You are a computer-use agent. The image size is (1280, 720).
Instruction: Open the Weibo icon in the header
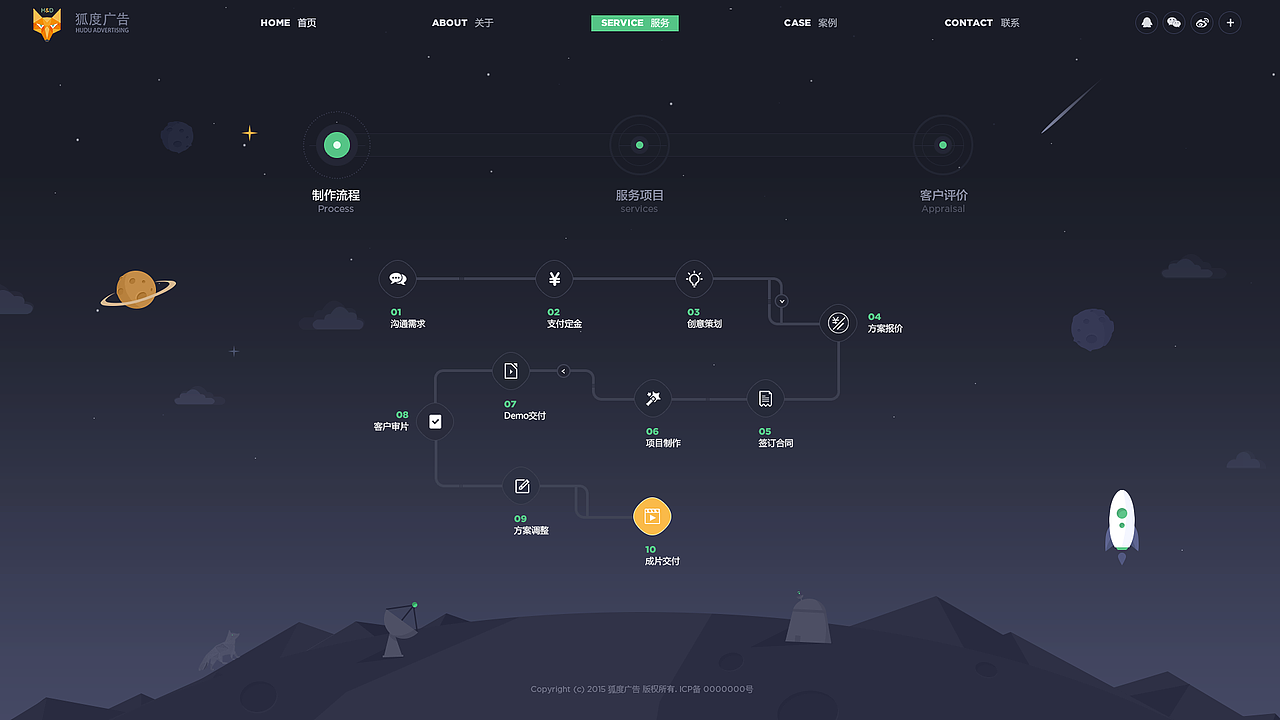coord(1202,23)
